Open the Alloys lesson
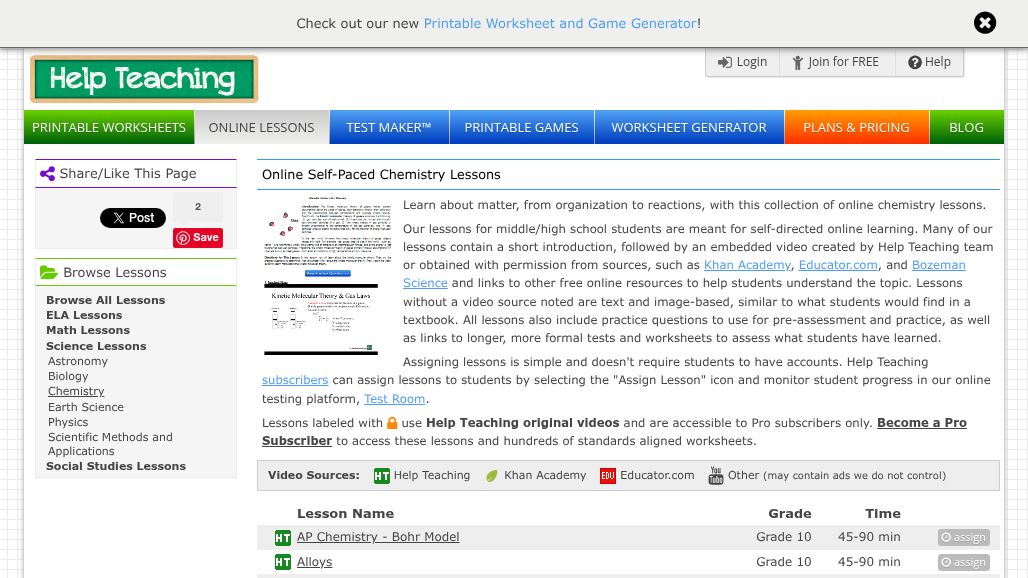The image size is (1028, 578). click(x=315, y=562)
